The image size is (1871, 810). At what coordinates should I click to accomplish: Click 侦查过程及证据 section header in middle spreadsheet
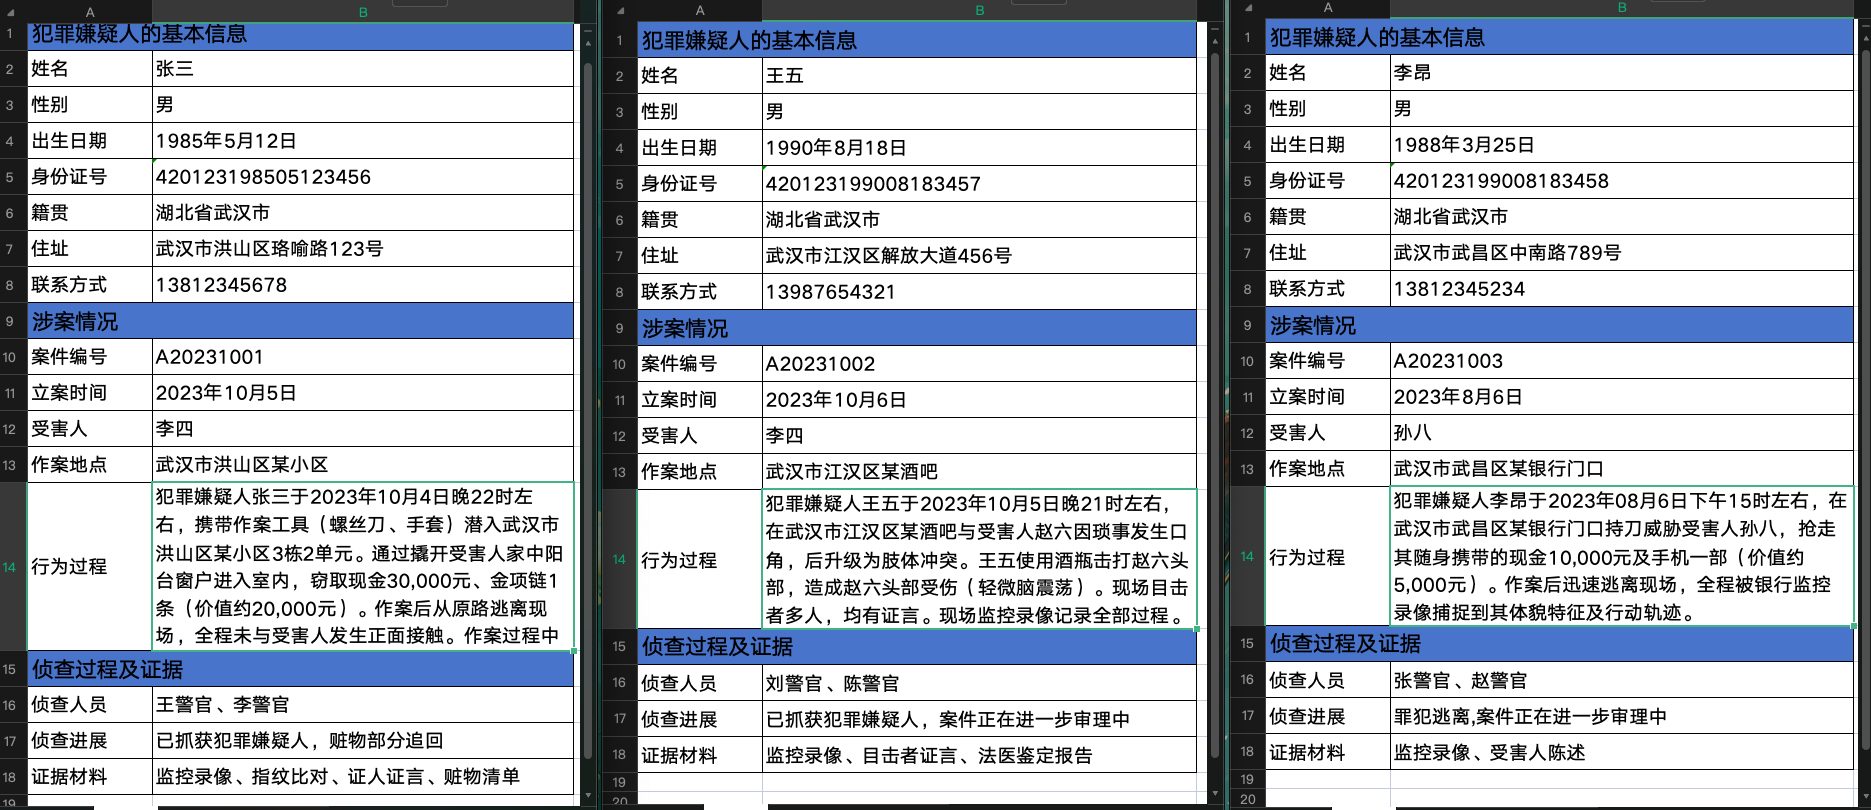[917, 647]
